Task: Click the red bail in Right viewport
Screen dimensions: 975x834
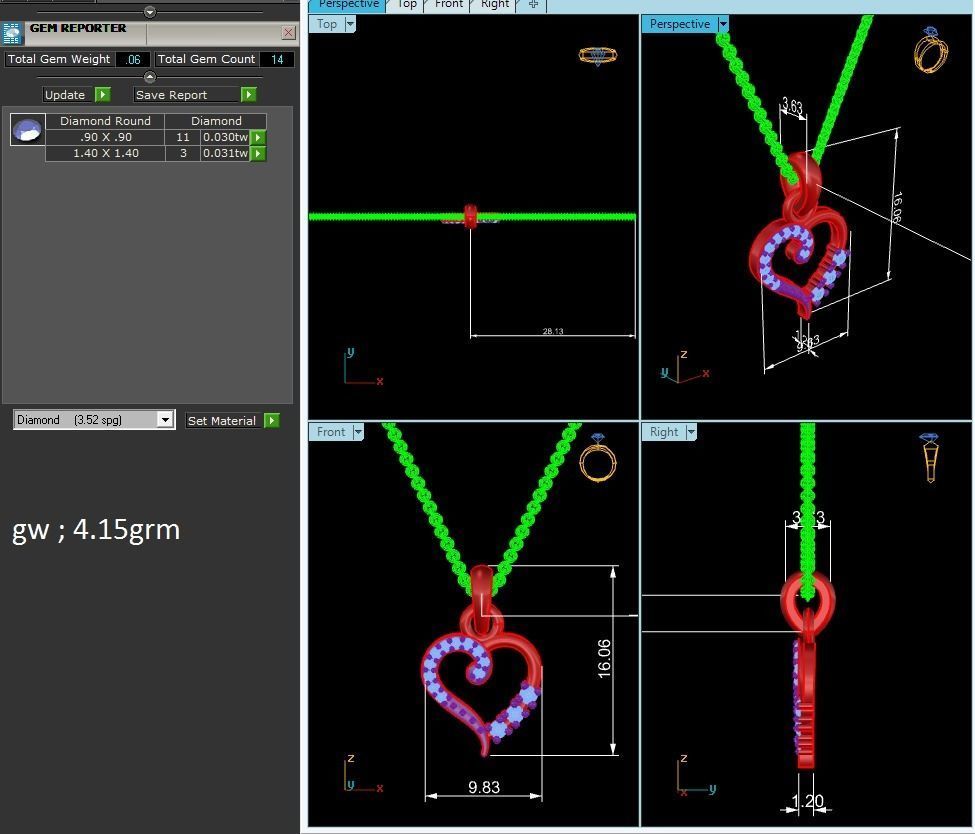Action: click(x=807, y=601)
